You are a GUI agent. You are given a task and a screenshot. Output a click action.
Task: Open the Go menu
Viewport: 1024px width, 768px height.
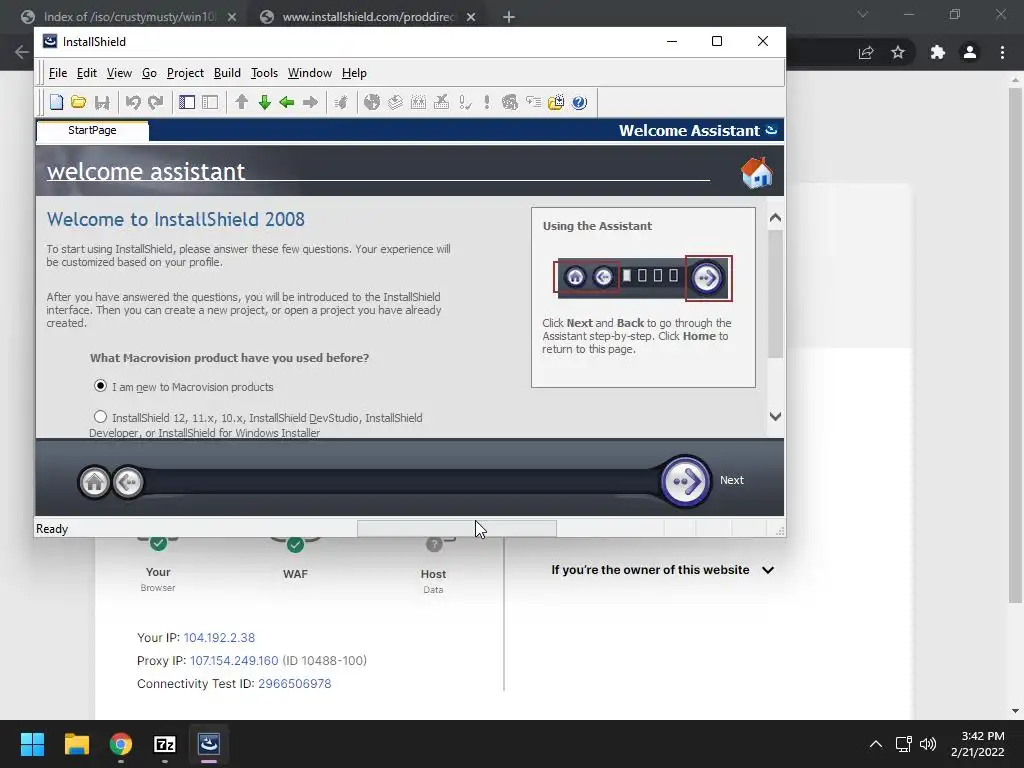tap(150, 73)
